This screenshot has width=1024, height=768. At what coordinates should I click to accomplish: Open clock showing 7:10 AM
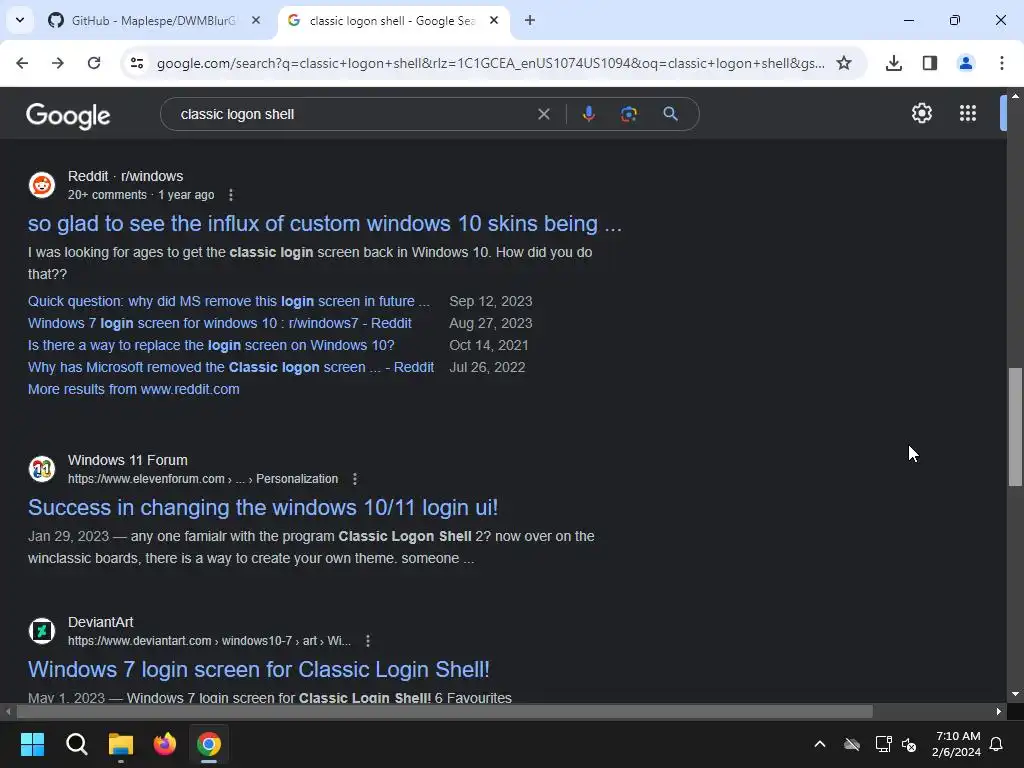click(956, 744)
